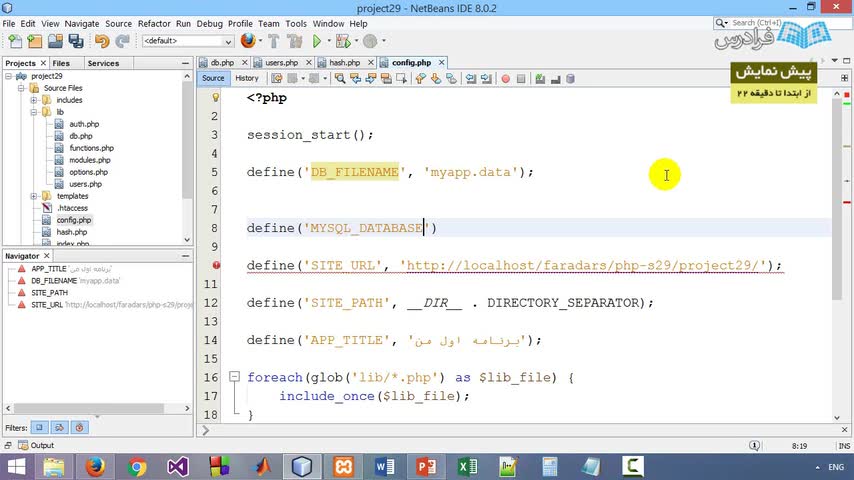Click Shift Line Left icon

coord(471,78)
